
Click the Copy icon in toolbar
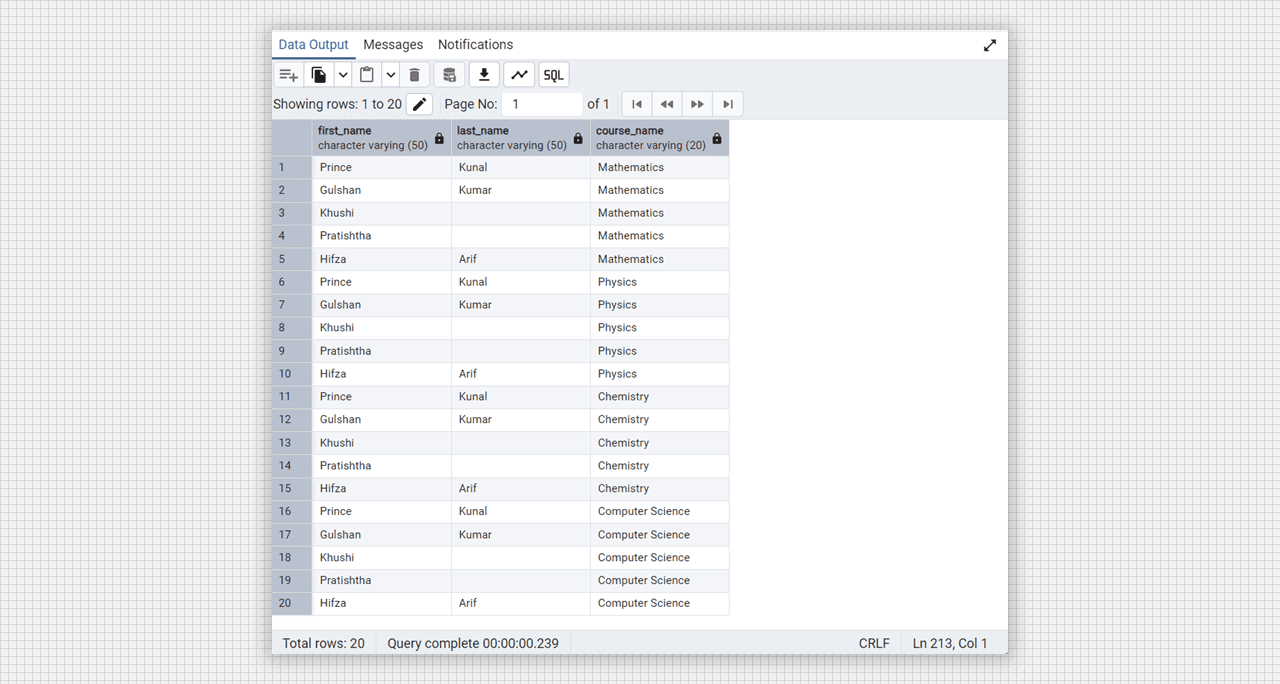319,75
